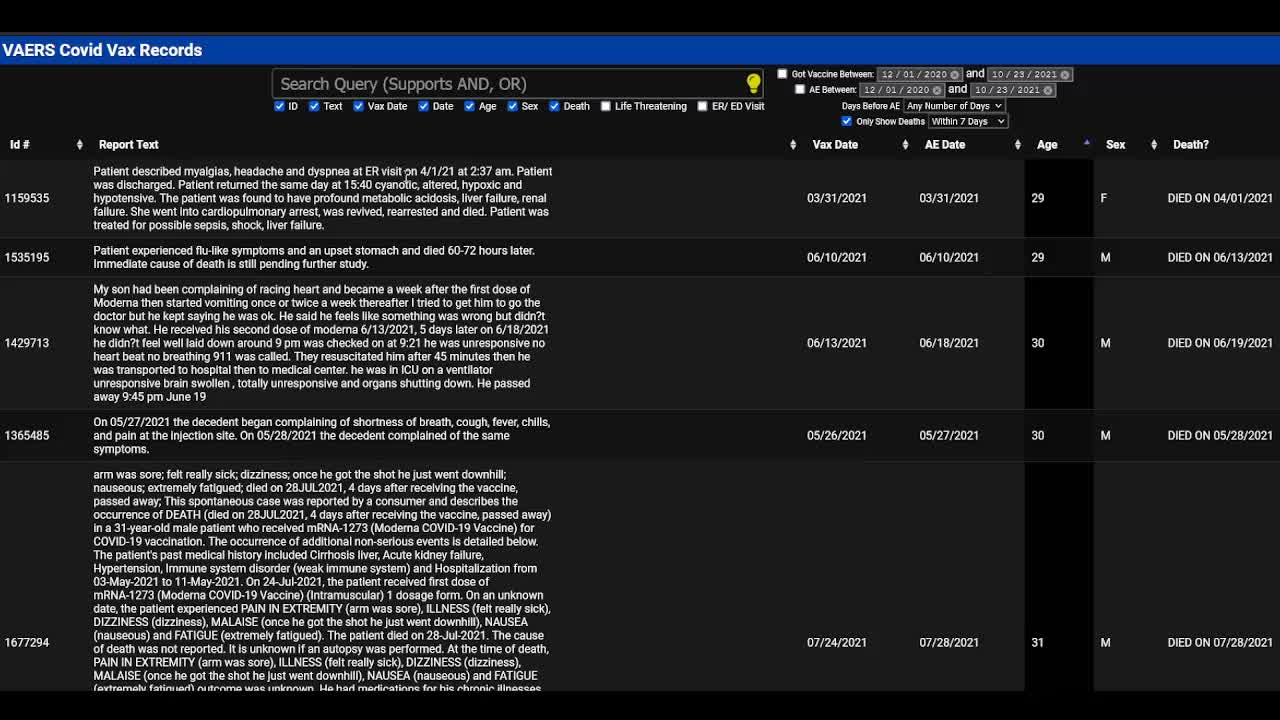This screenshot has height=720, width=1280.
Task: Click sort arrows just left of Age header
Action: coord(1018,145)
